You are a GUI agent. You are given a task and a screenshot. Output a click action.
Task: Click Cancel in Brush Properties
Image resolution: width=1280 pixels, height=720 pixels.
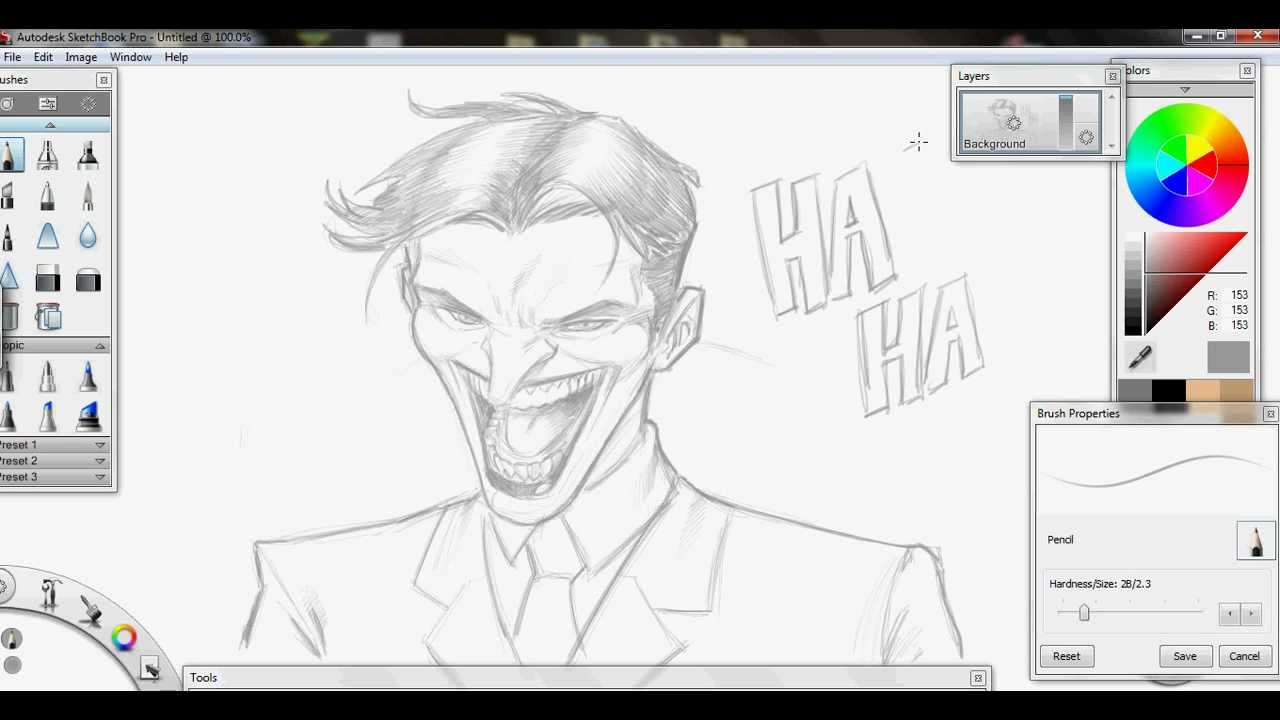point(1244,656)
